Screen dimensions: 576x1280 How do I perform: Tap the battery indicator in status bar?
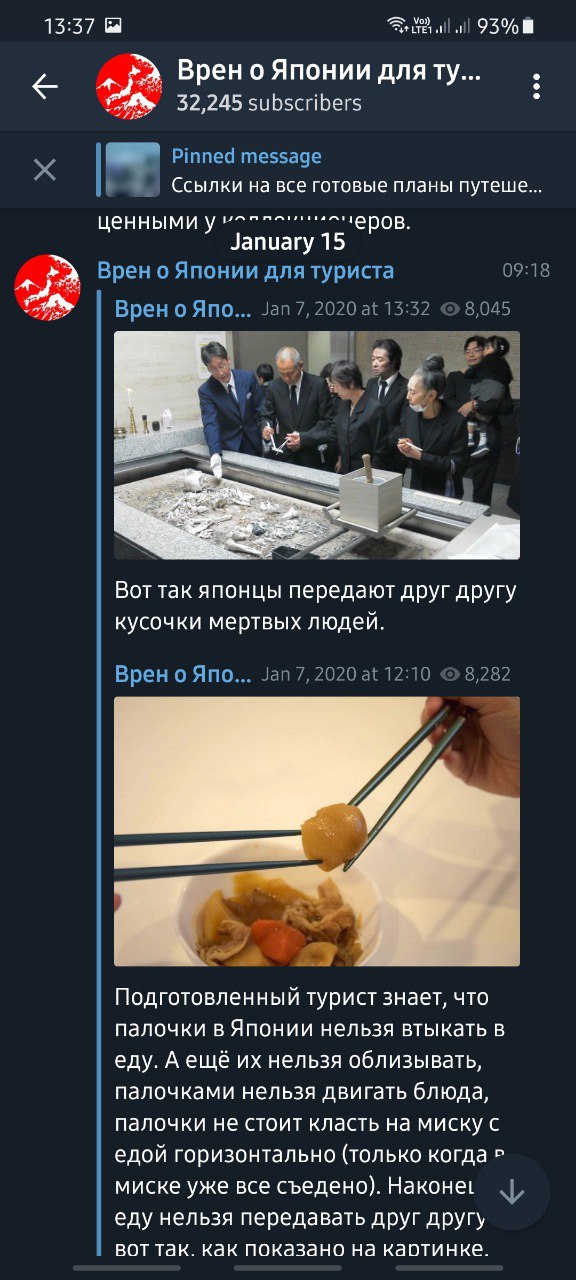pyautogui.click(x=527, y=26)
